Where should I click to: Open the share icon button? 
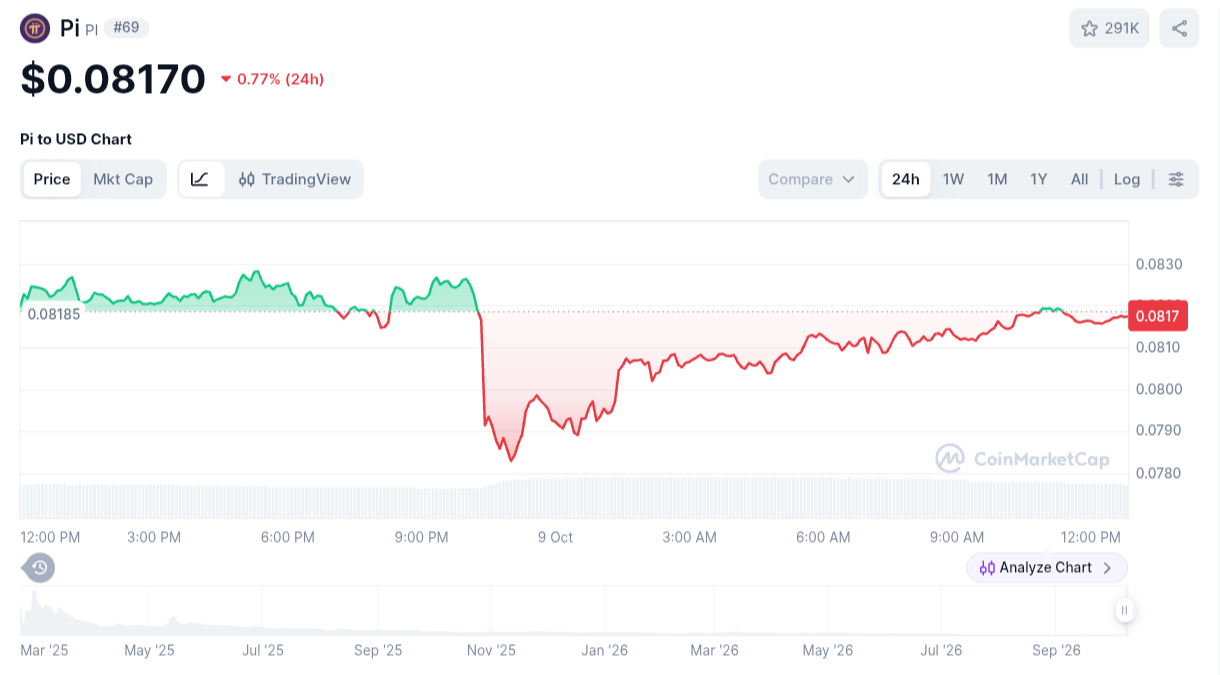(x=1179, y=28)
